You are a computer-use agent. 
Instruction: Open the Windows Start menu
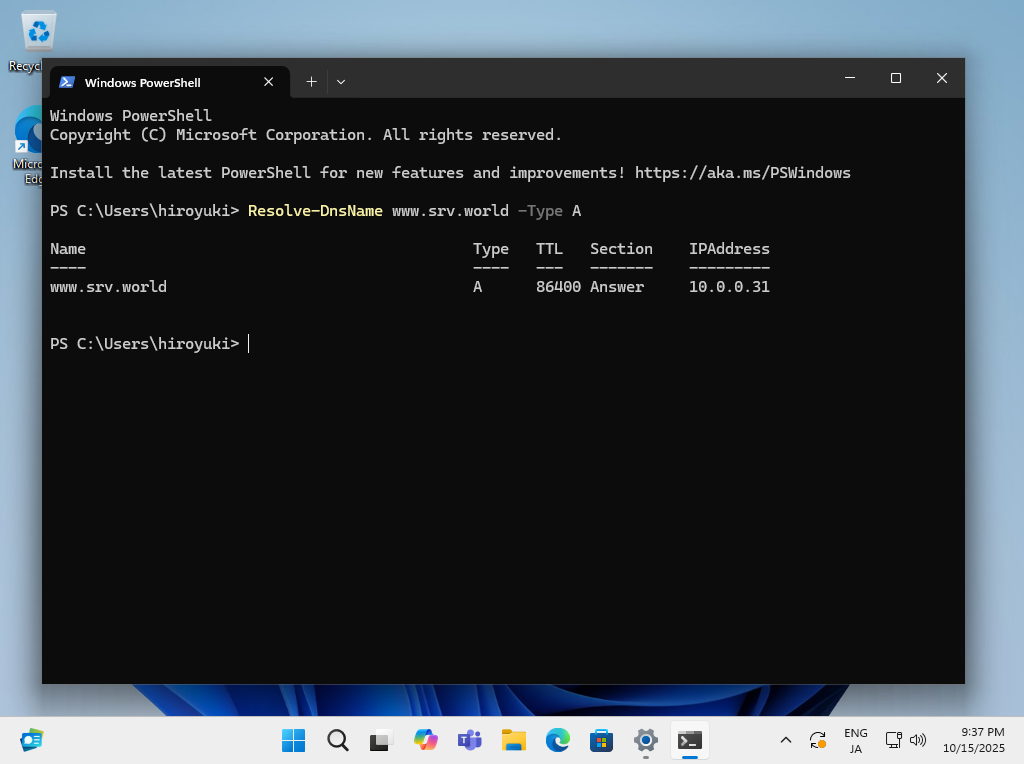(x=293, y=740)
